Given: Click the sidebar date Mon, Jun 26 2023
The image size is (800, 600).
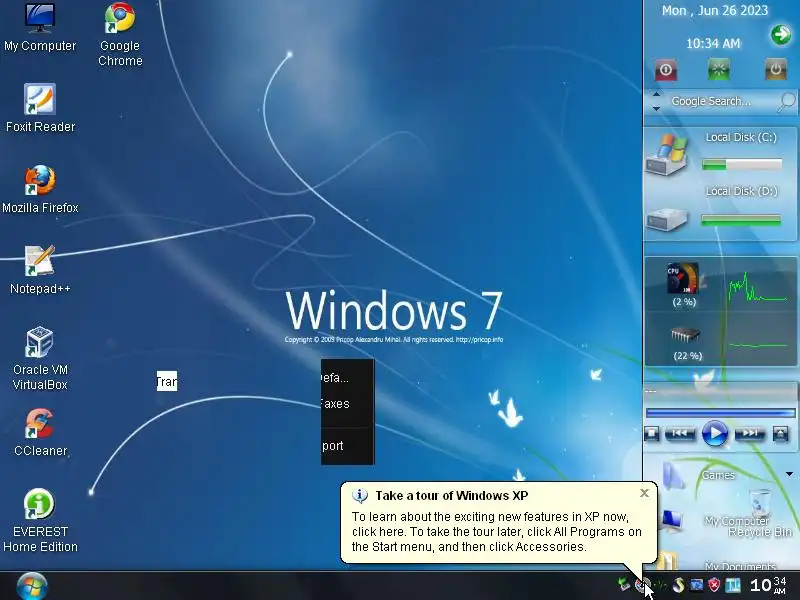Looking at the screenshot, I should (715, 10).
